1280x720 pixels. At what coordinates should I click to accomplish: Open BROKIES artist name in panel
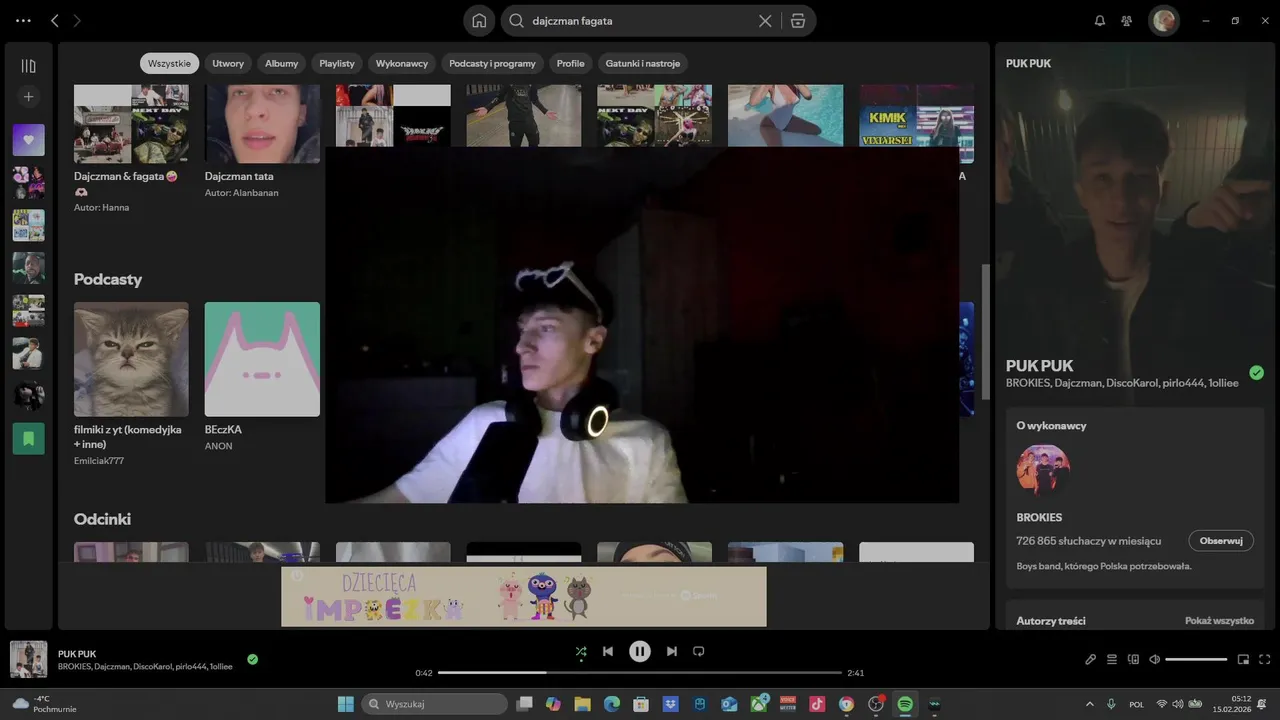[1039, 517]
